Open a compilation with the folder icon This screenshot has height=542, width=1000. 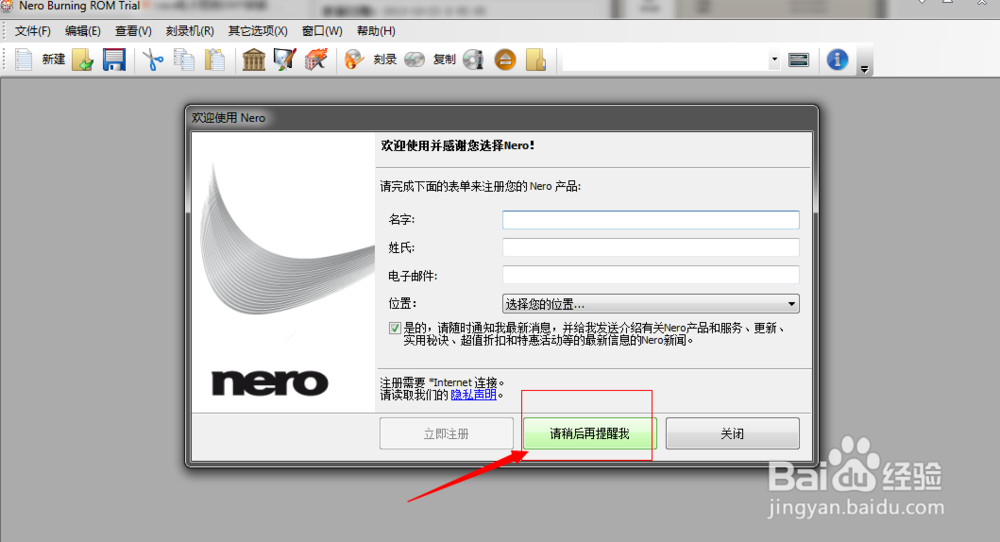tap(83, 60)
